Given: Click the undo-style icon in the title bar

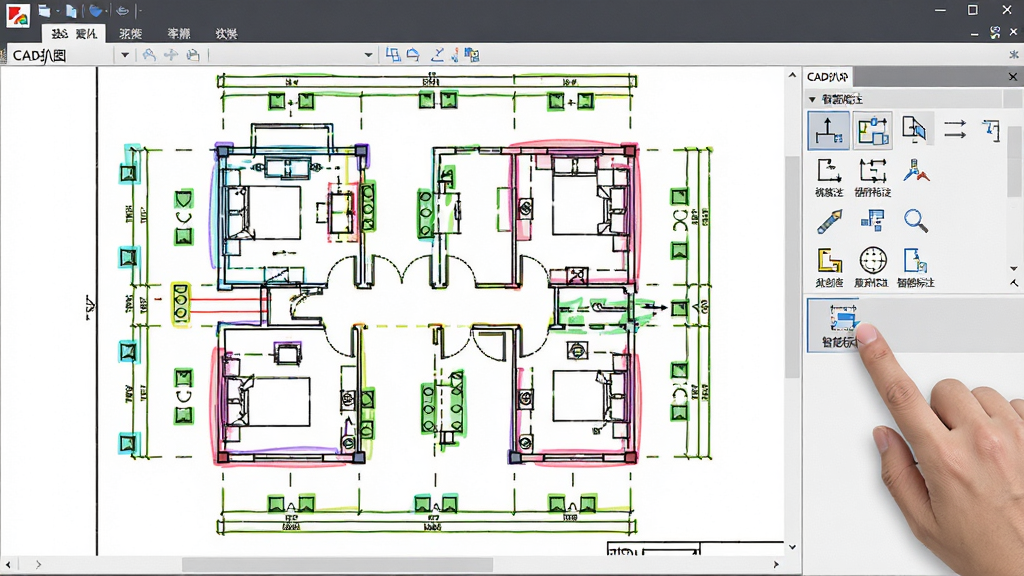Looking at the screenshot, I should (122, 10).
